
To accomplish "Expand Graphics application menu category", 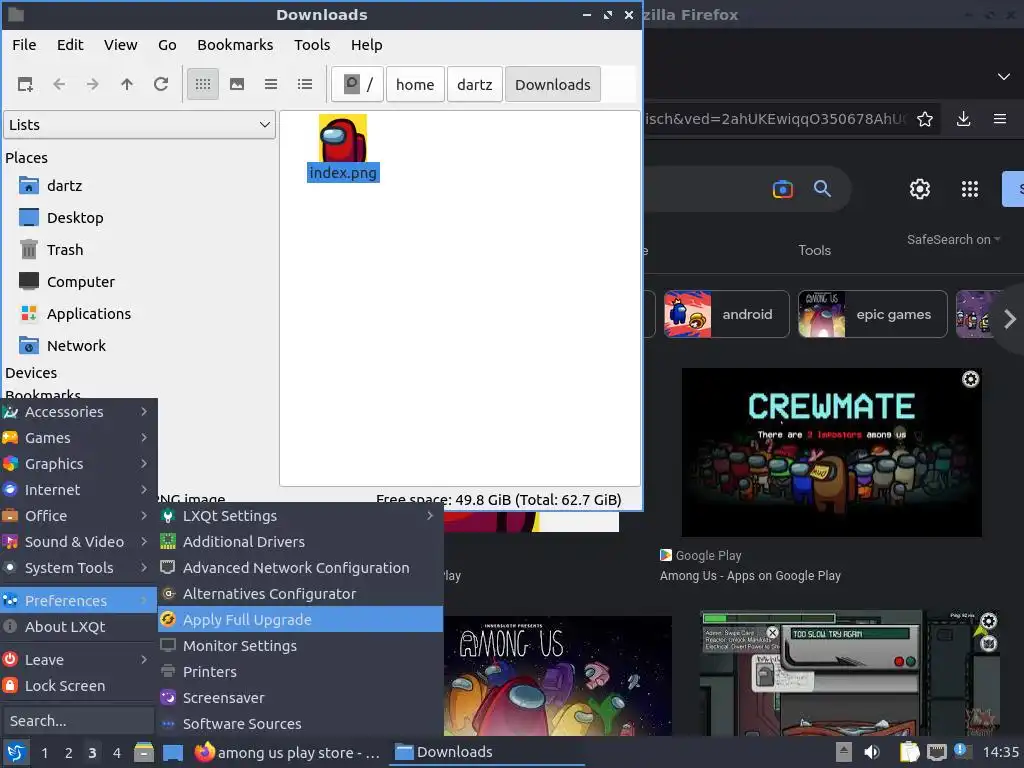I will [x=78, y=464].
